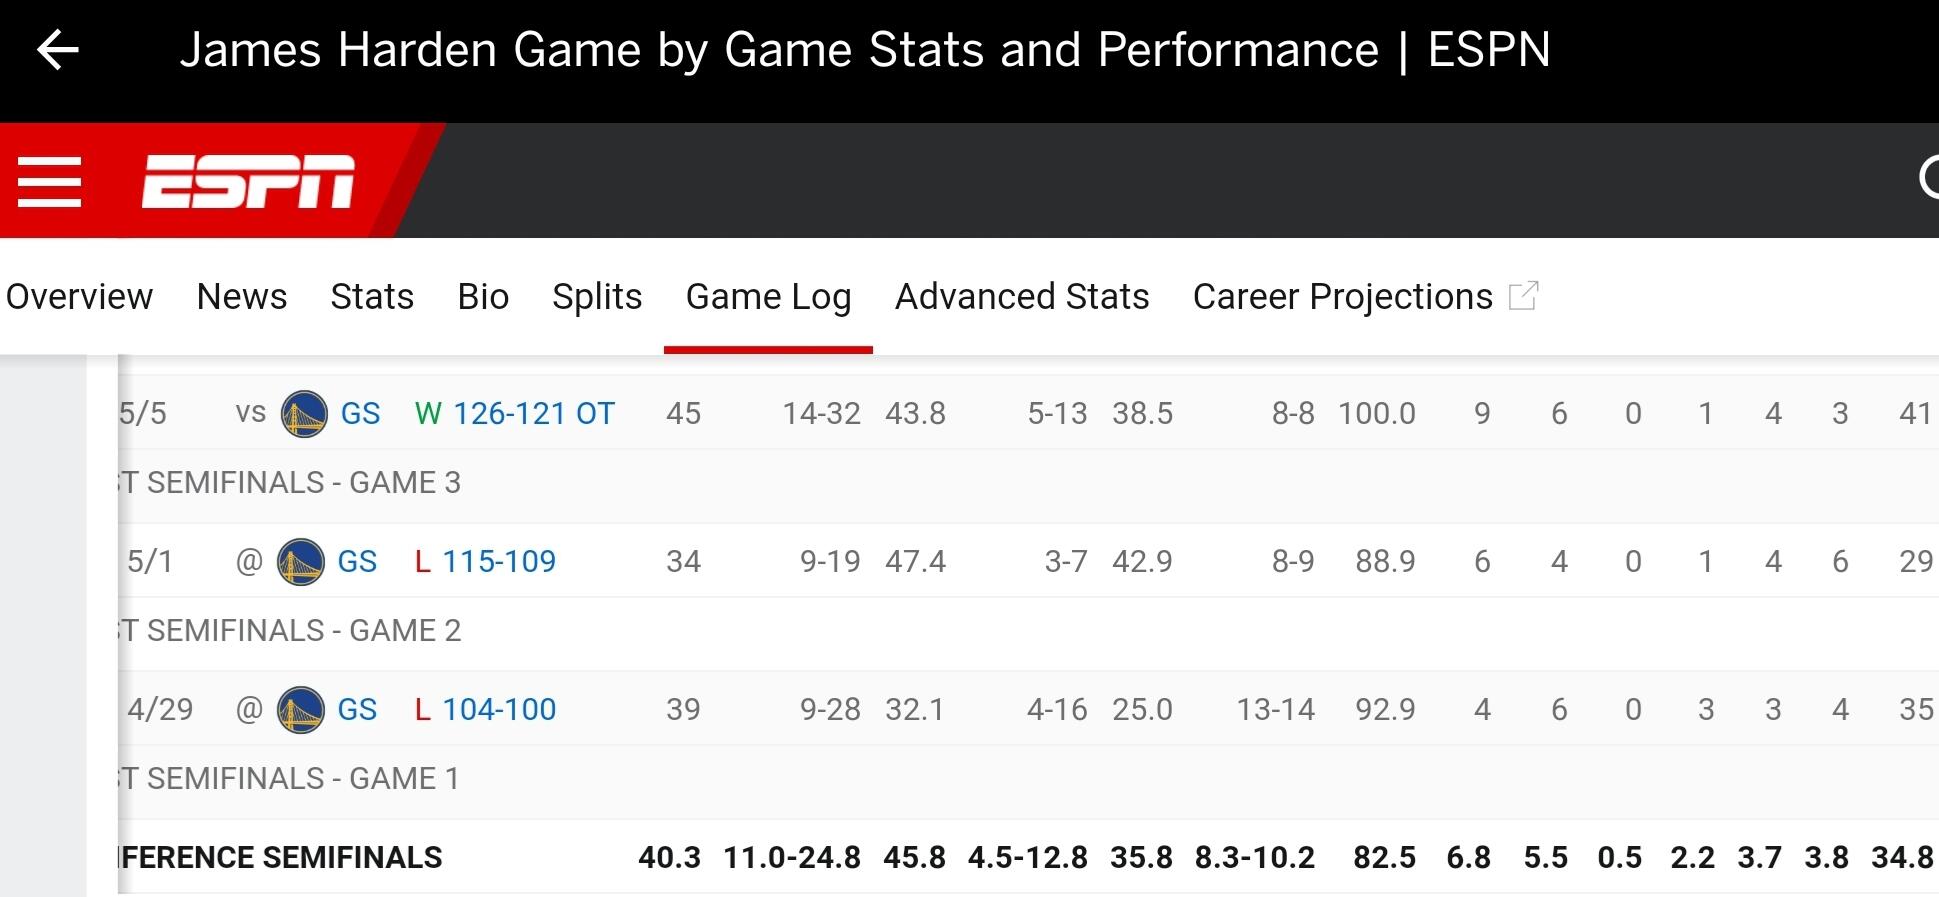
Task: Open the News tab
Action: (x=242, y=297)
